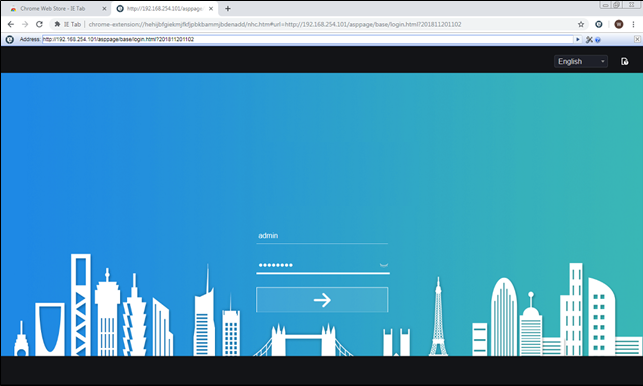The width and height of the screenshot is (643, 386).
Task: Open IE Tab help question mark
Action: [597, 40]
